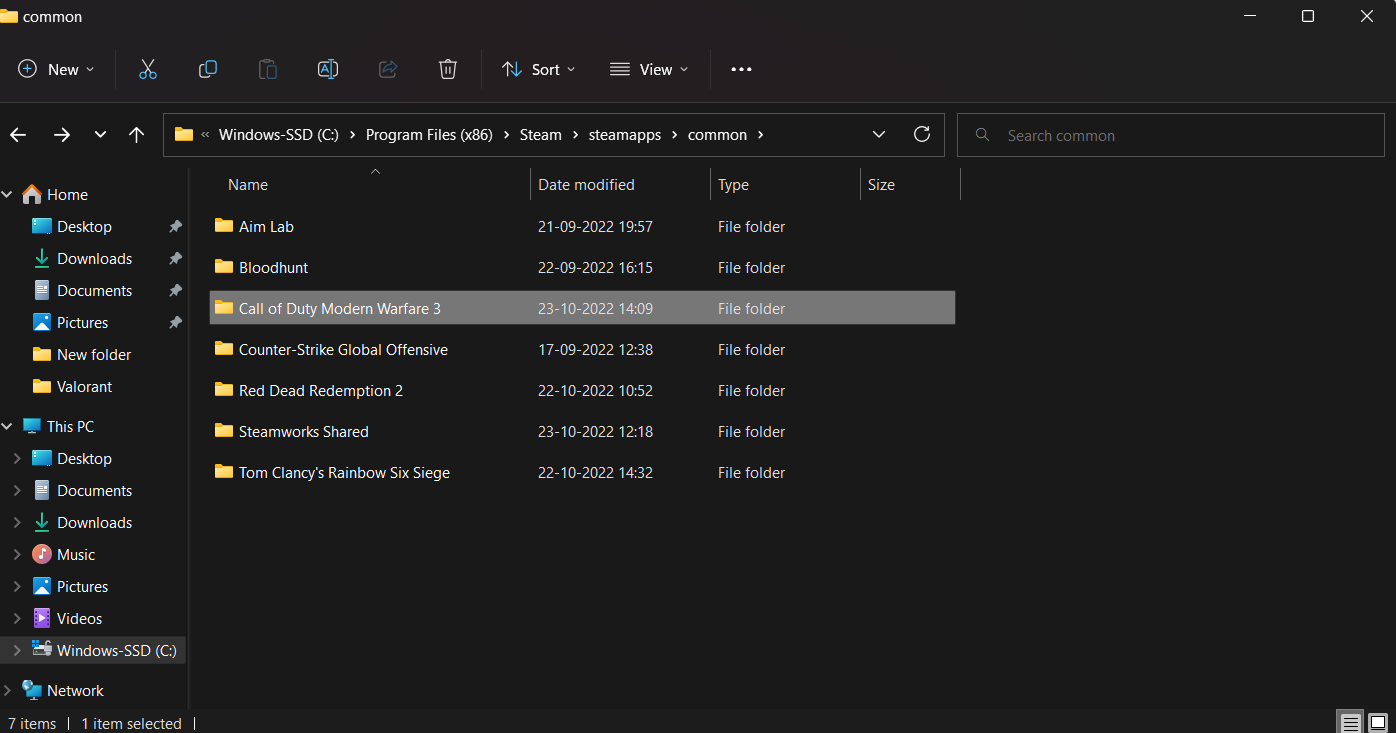This screenshot has width=1396, height=733.
Task: Collapse the Home section in sidebar
Action: [7, 195]
